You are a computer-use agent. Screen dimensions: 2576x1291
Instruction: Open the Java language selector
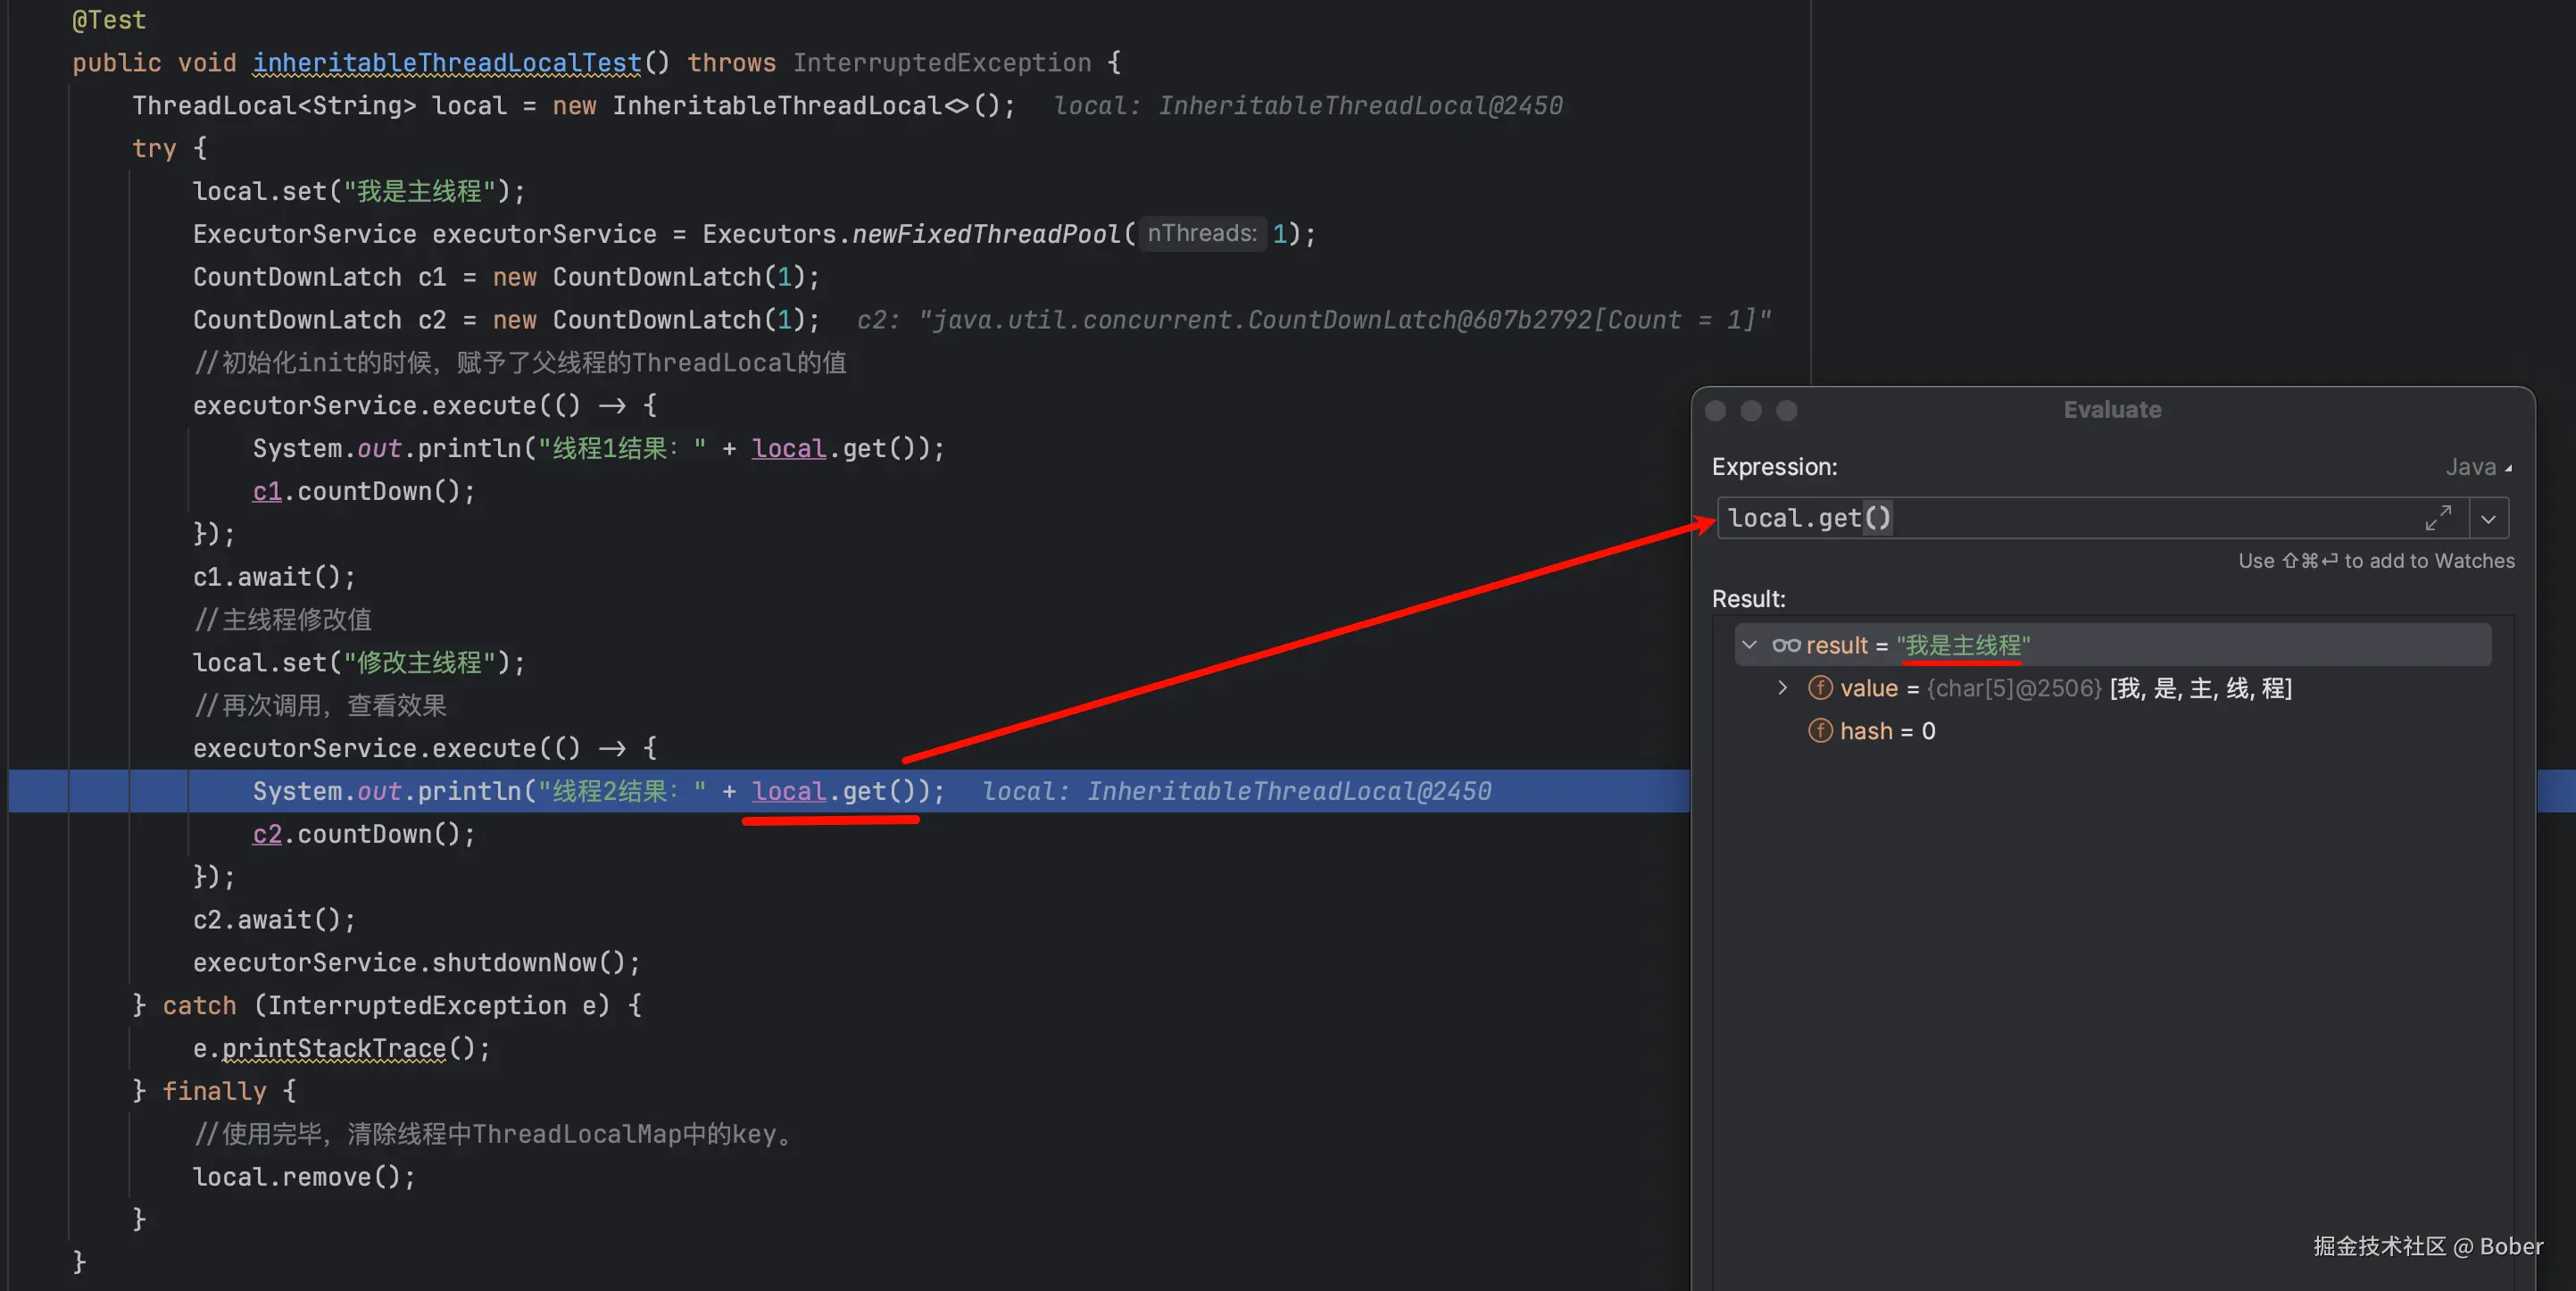[x=2477, y=467]
